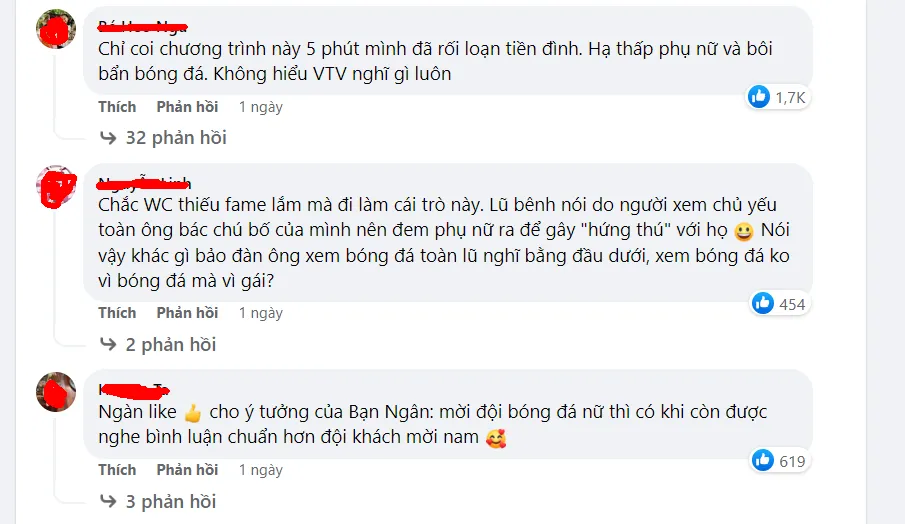Click the like reaction icon beside 454
Screen dimensions: 905x524
763,304
